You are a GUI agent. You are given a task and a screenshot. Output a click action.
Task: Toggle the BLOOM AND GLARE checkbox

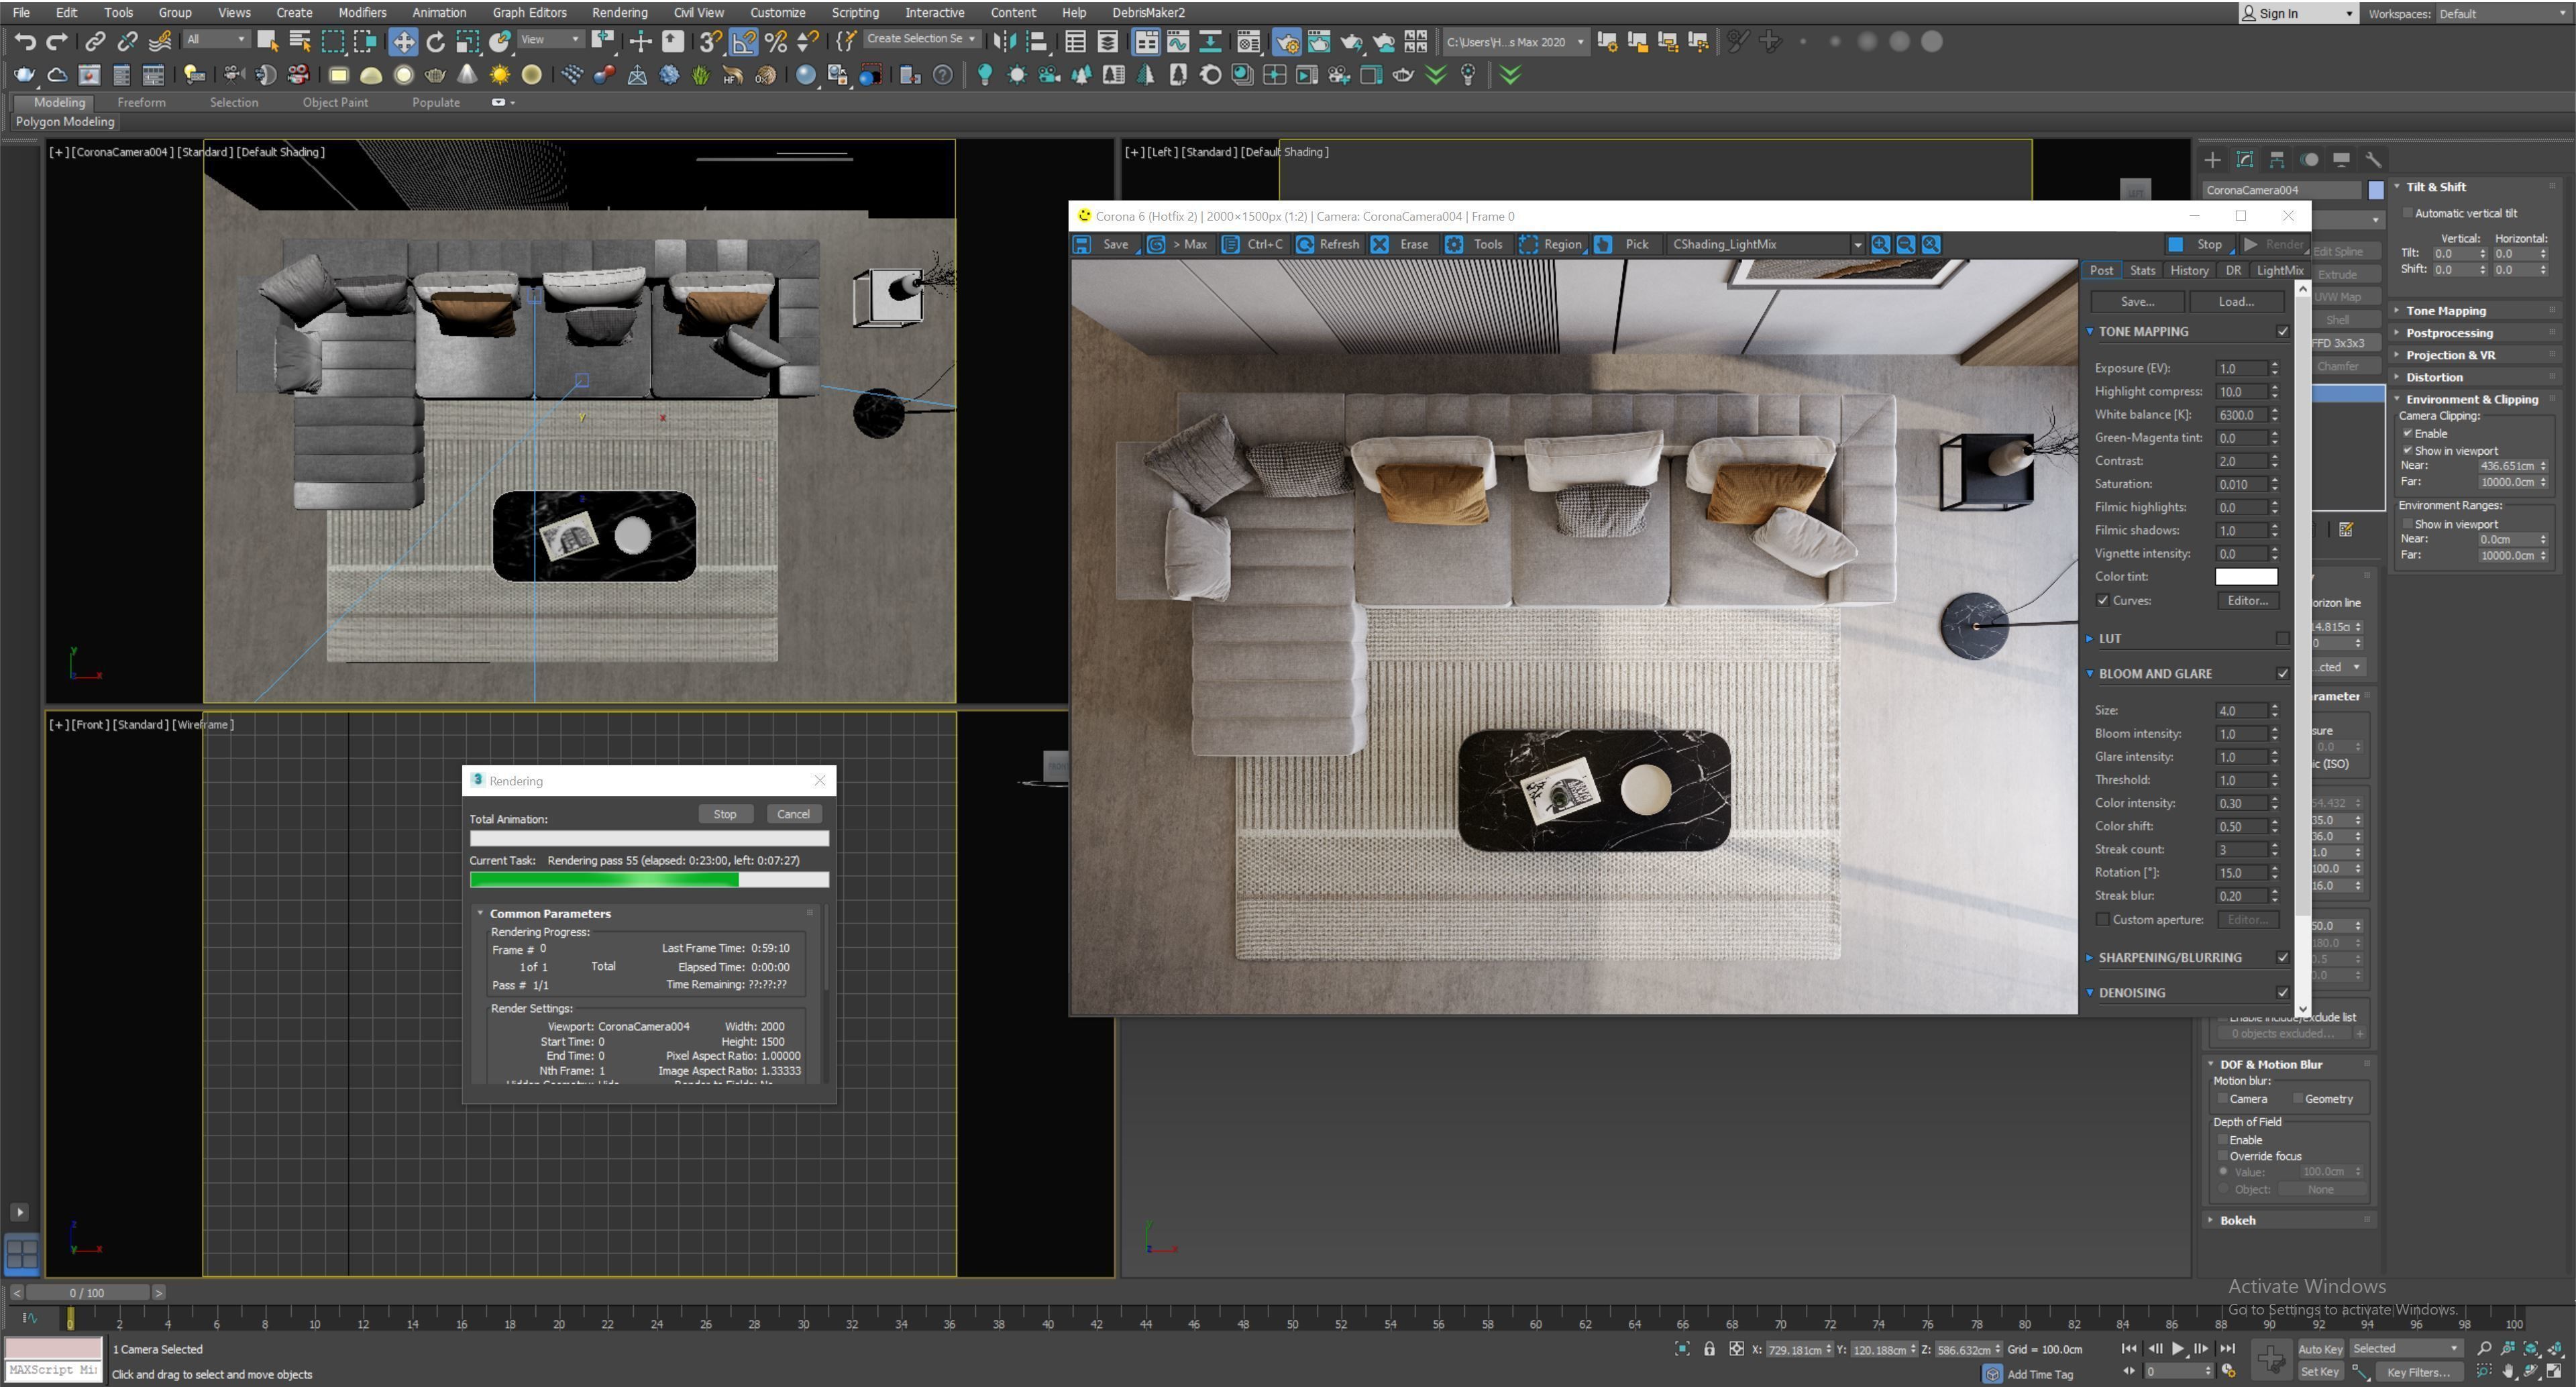[x=2282, y=674]
